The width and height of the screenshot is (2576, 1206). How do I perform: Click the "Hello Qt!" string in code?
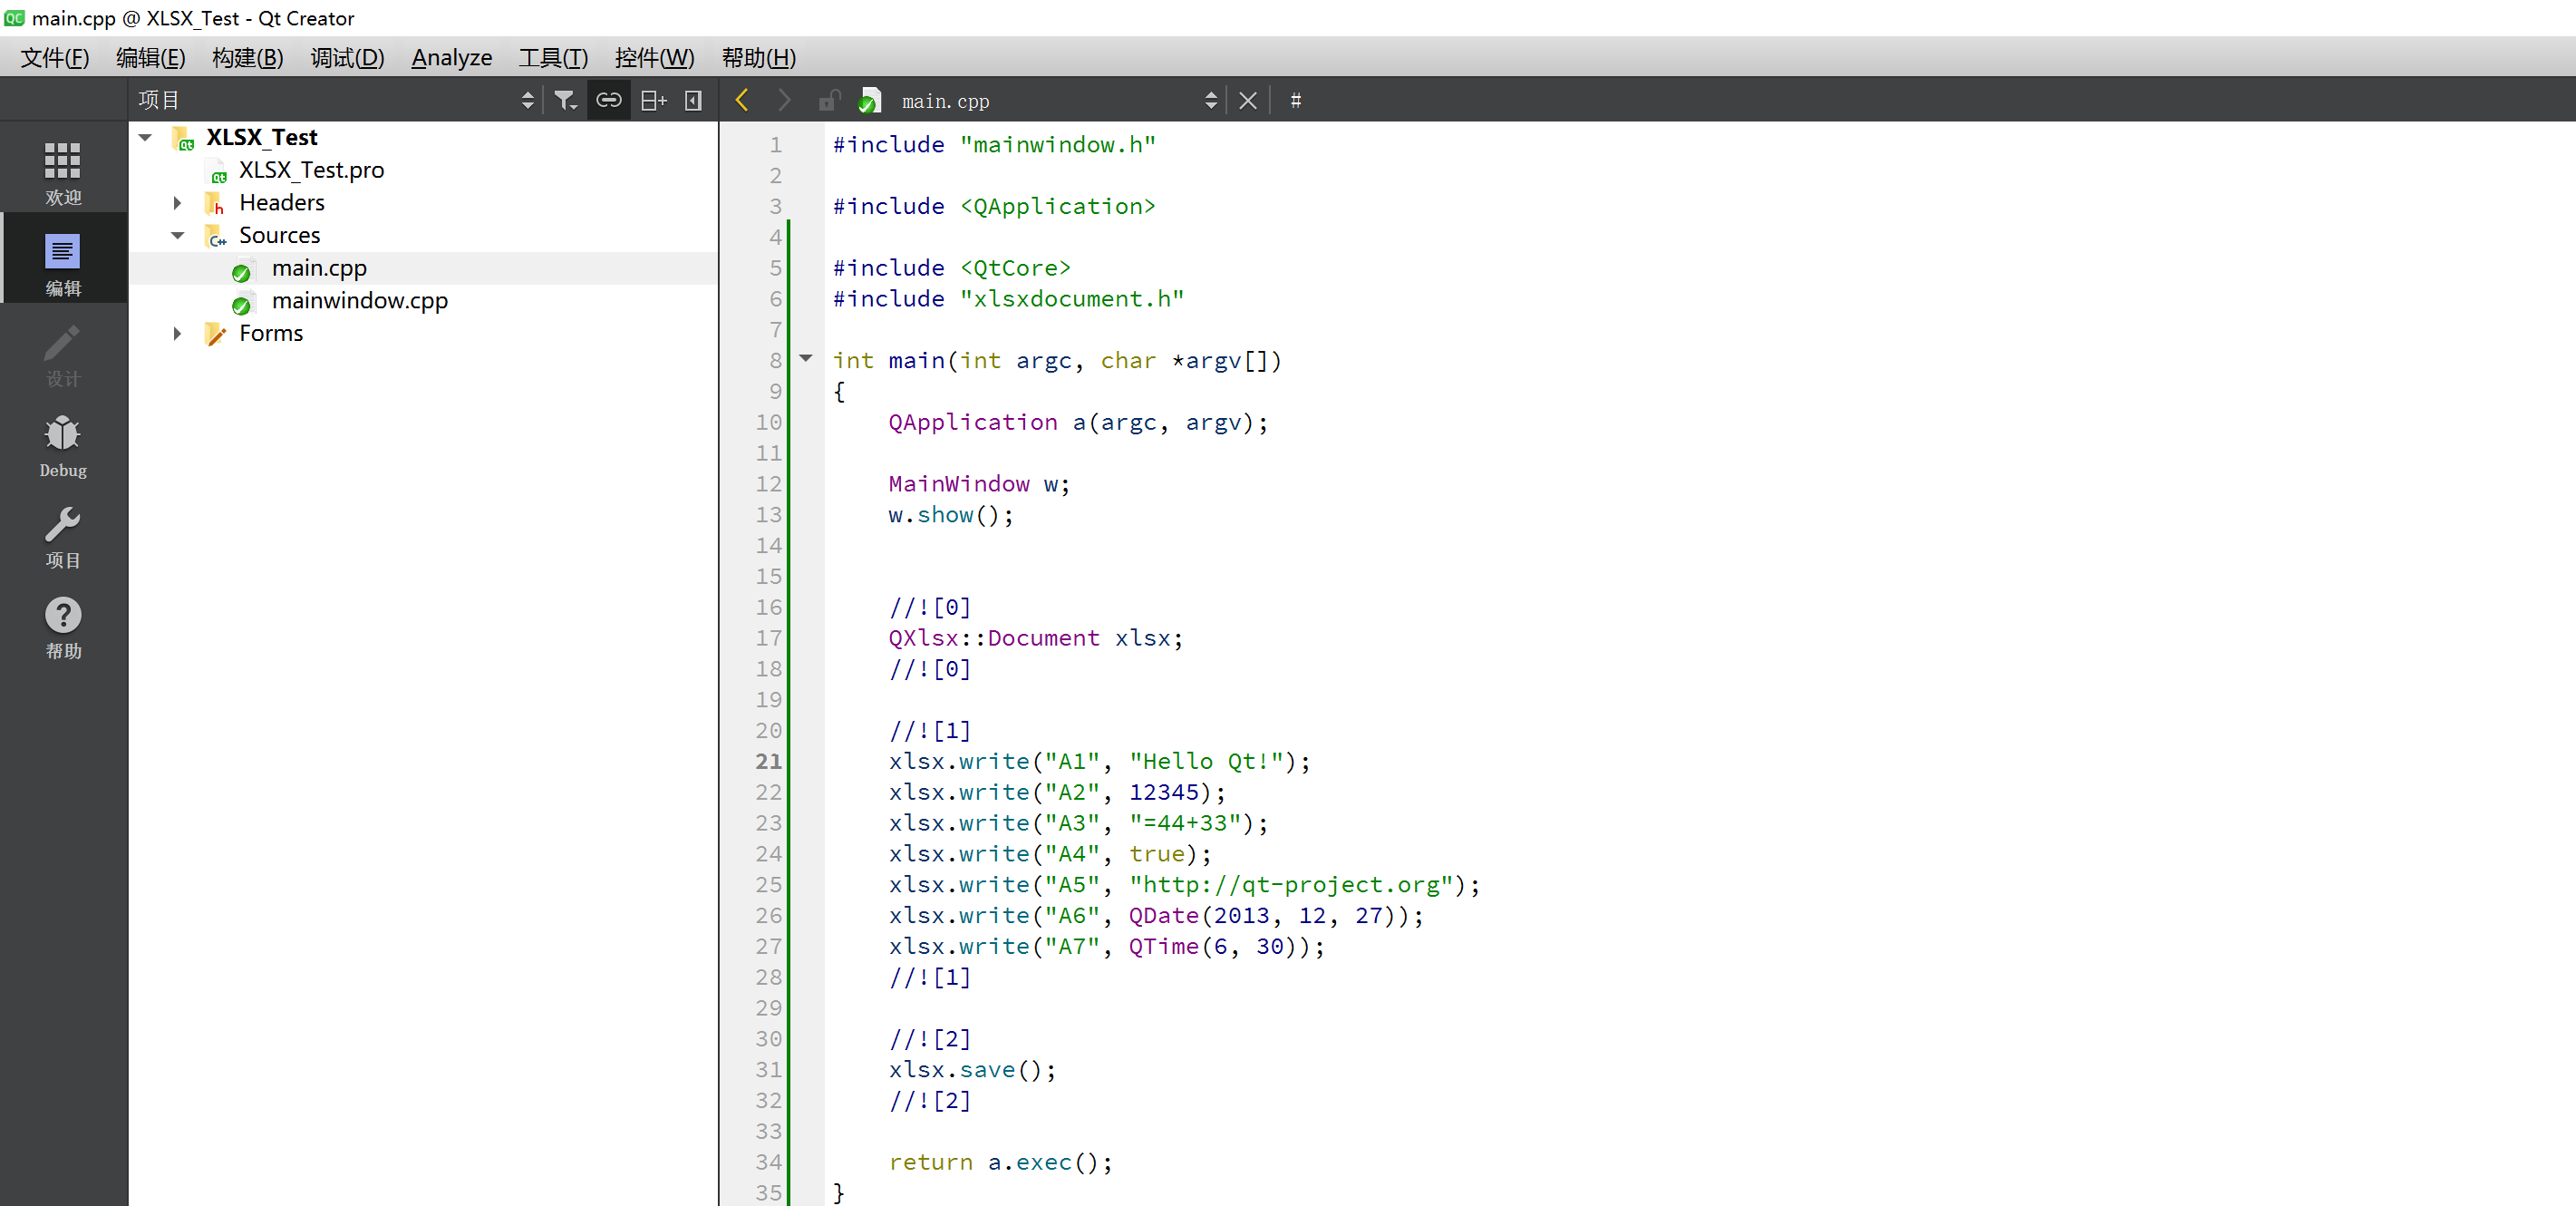point(1206,761)
